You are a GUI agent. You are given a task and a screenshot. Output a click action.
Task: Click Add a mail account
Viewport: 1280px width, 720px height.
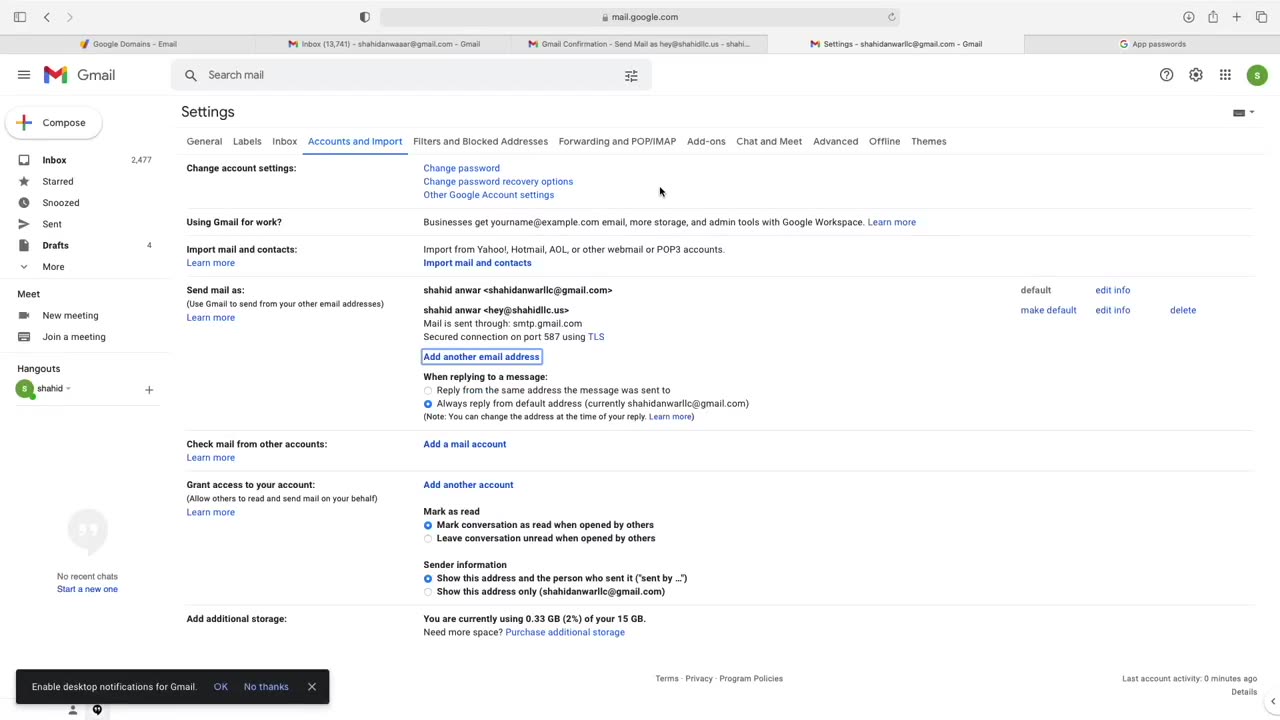point(464,444)
